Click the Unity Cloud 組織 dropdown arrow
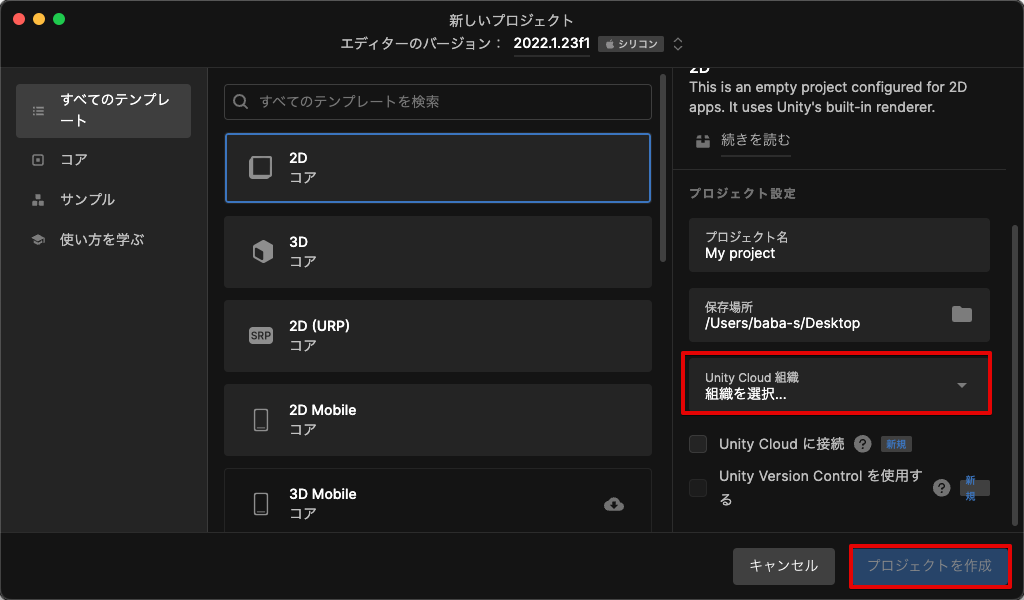The height and width of the screenshot is (600, 1024). (x=961, y=385)
